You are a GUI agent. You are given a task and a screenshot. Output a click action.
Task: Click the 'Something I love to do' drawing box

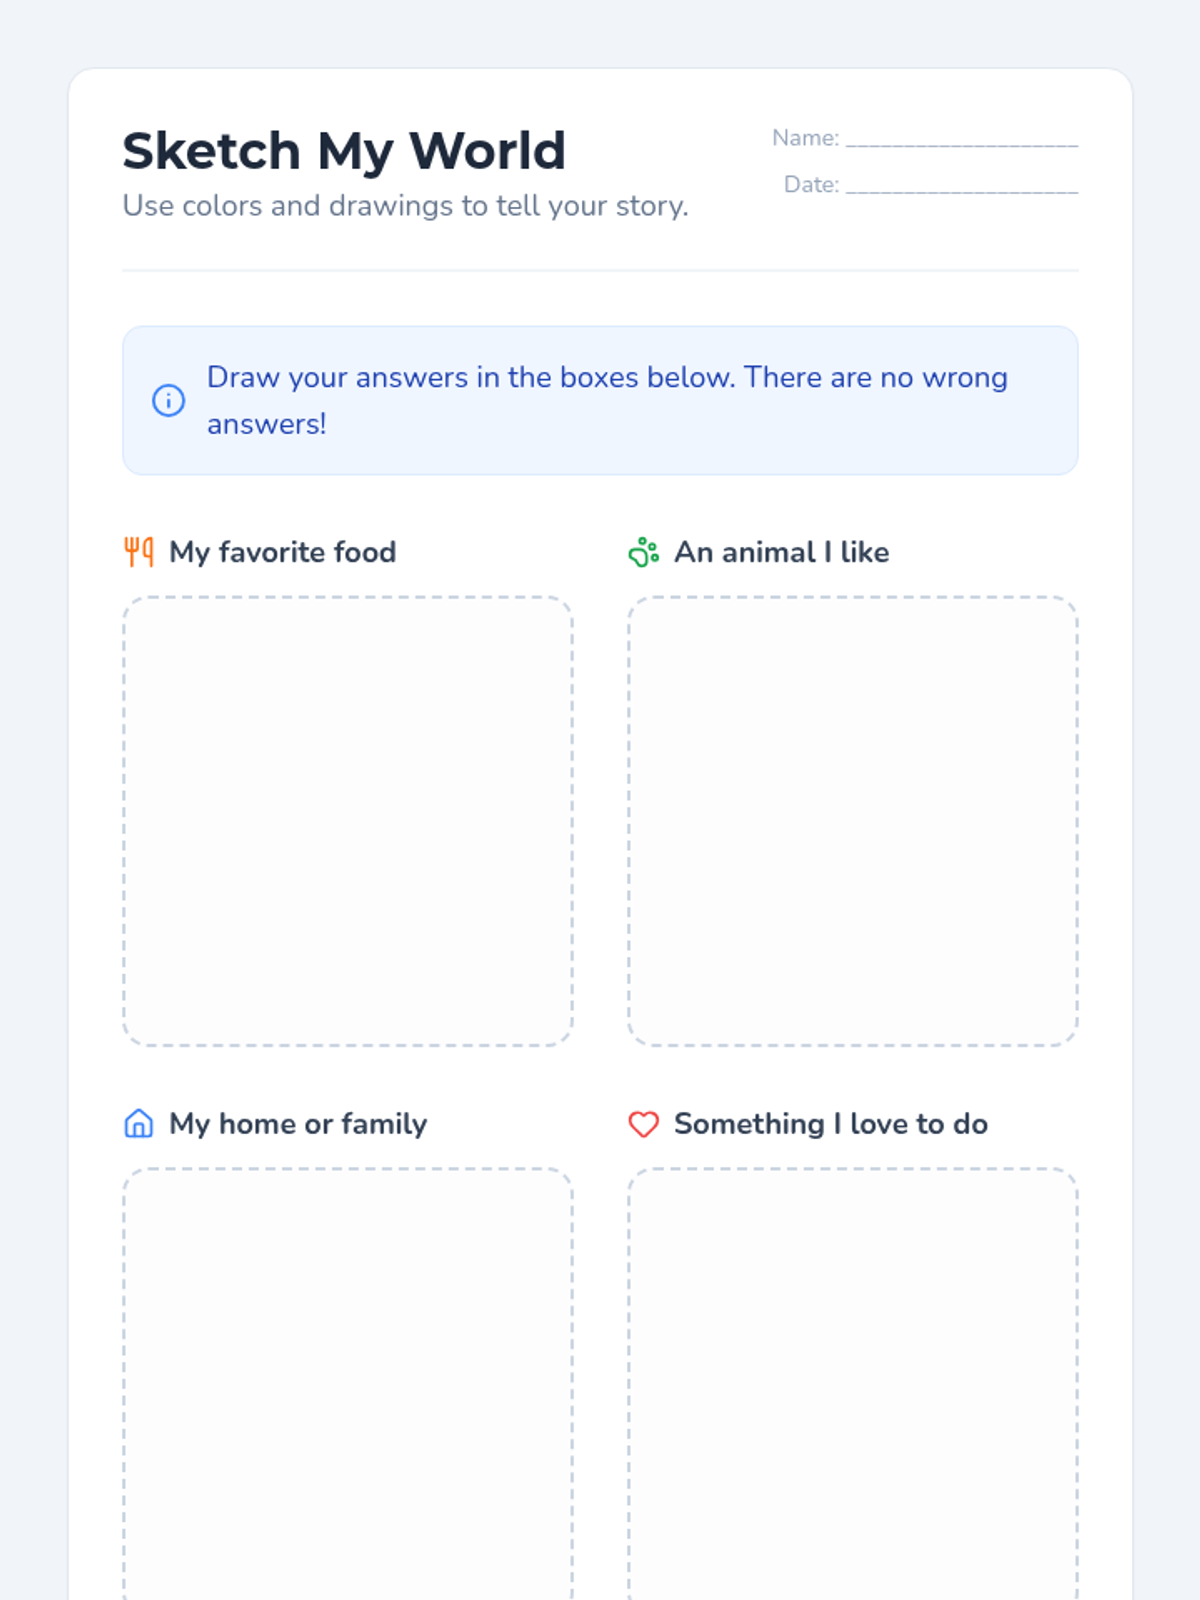(853, 1385)
